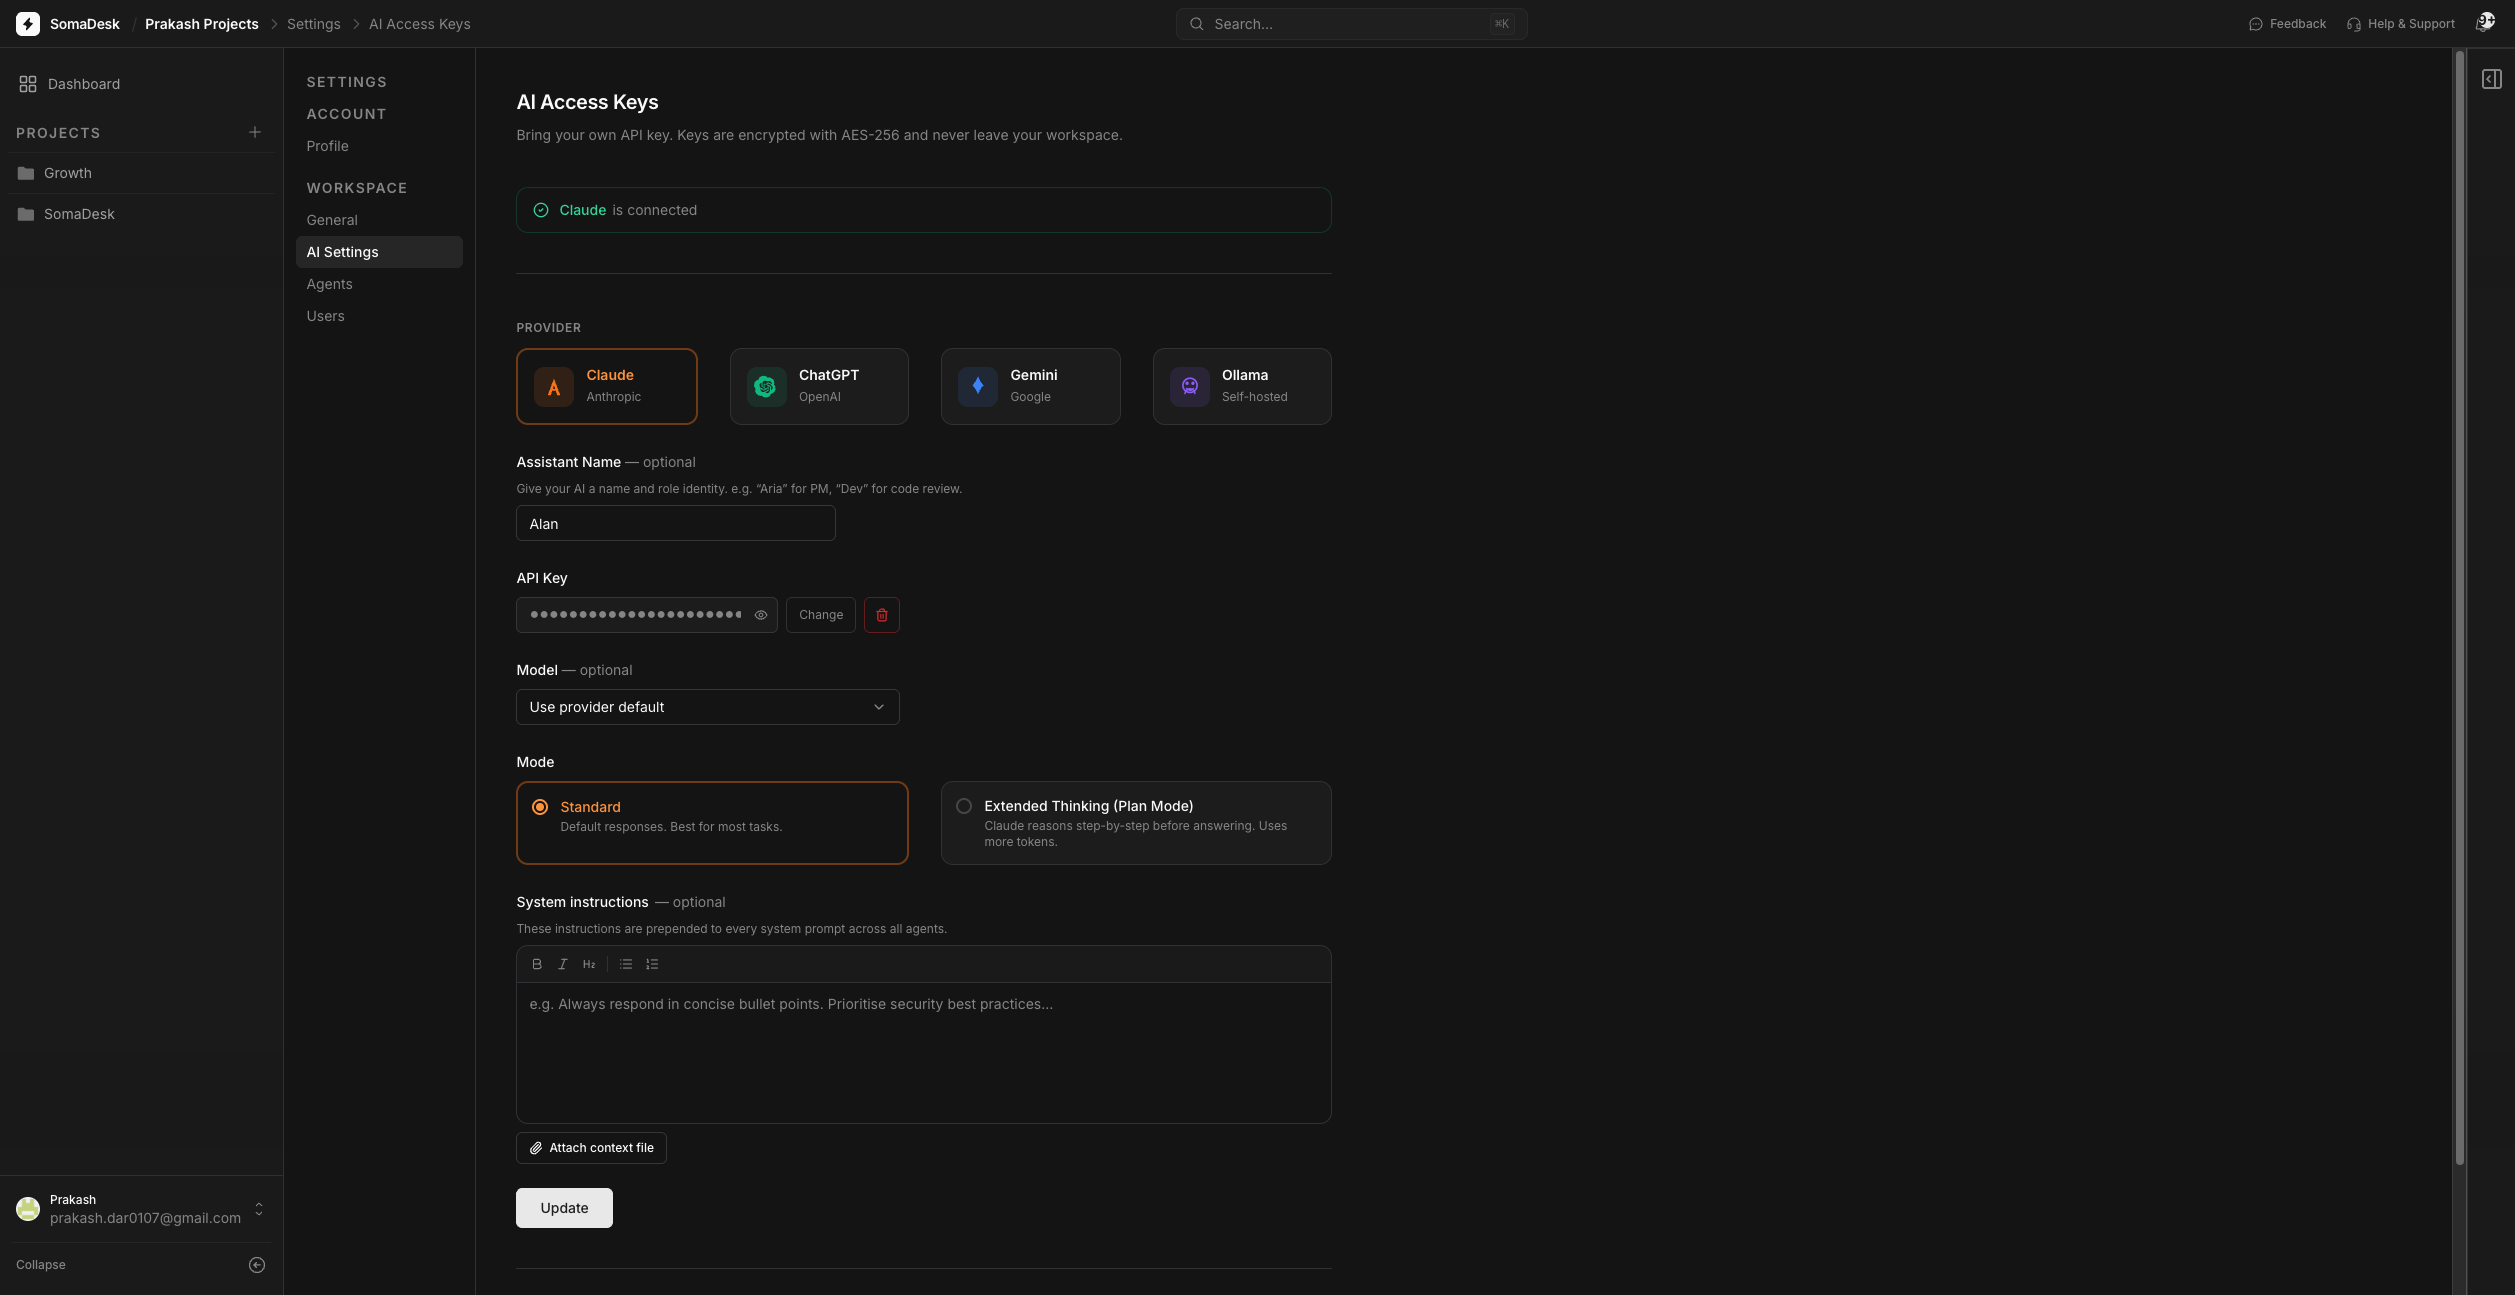The height and width of the screenshot is (1295, 2515).
Task: Open Profile settings
Action: pos(328,146)
